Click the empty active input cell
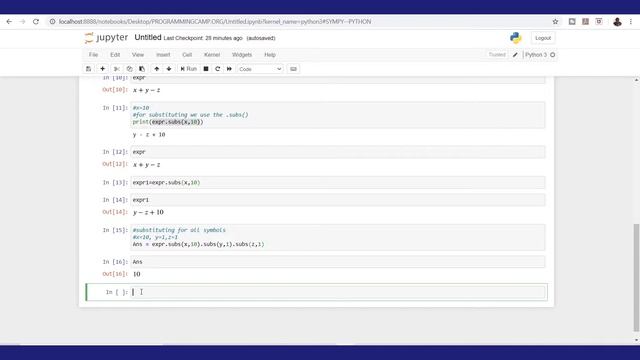640x360 pixels. (x=338, y=292)
